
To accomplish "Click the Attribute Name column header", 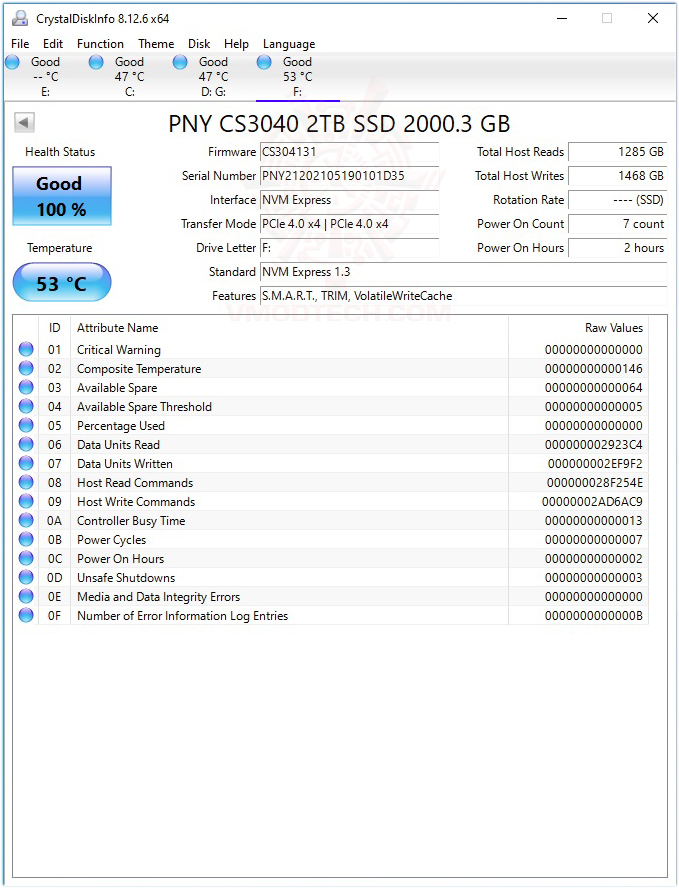I will (289, 328).
